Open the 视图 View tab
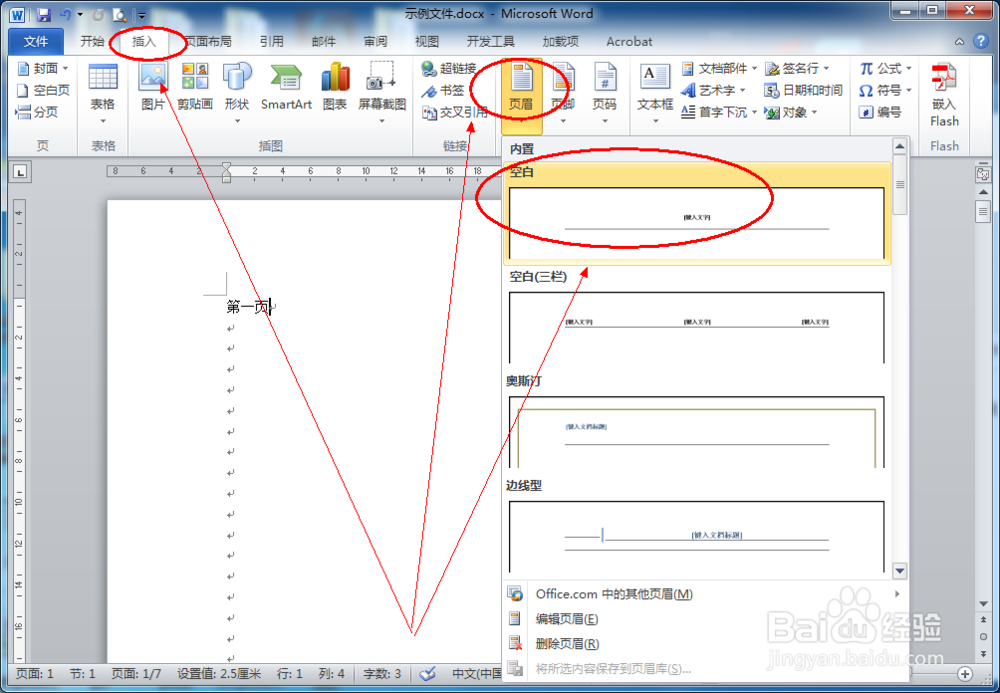 (x=427, y=41)
